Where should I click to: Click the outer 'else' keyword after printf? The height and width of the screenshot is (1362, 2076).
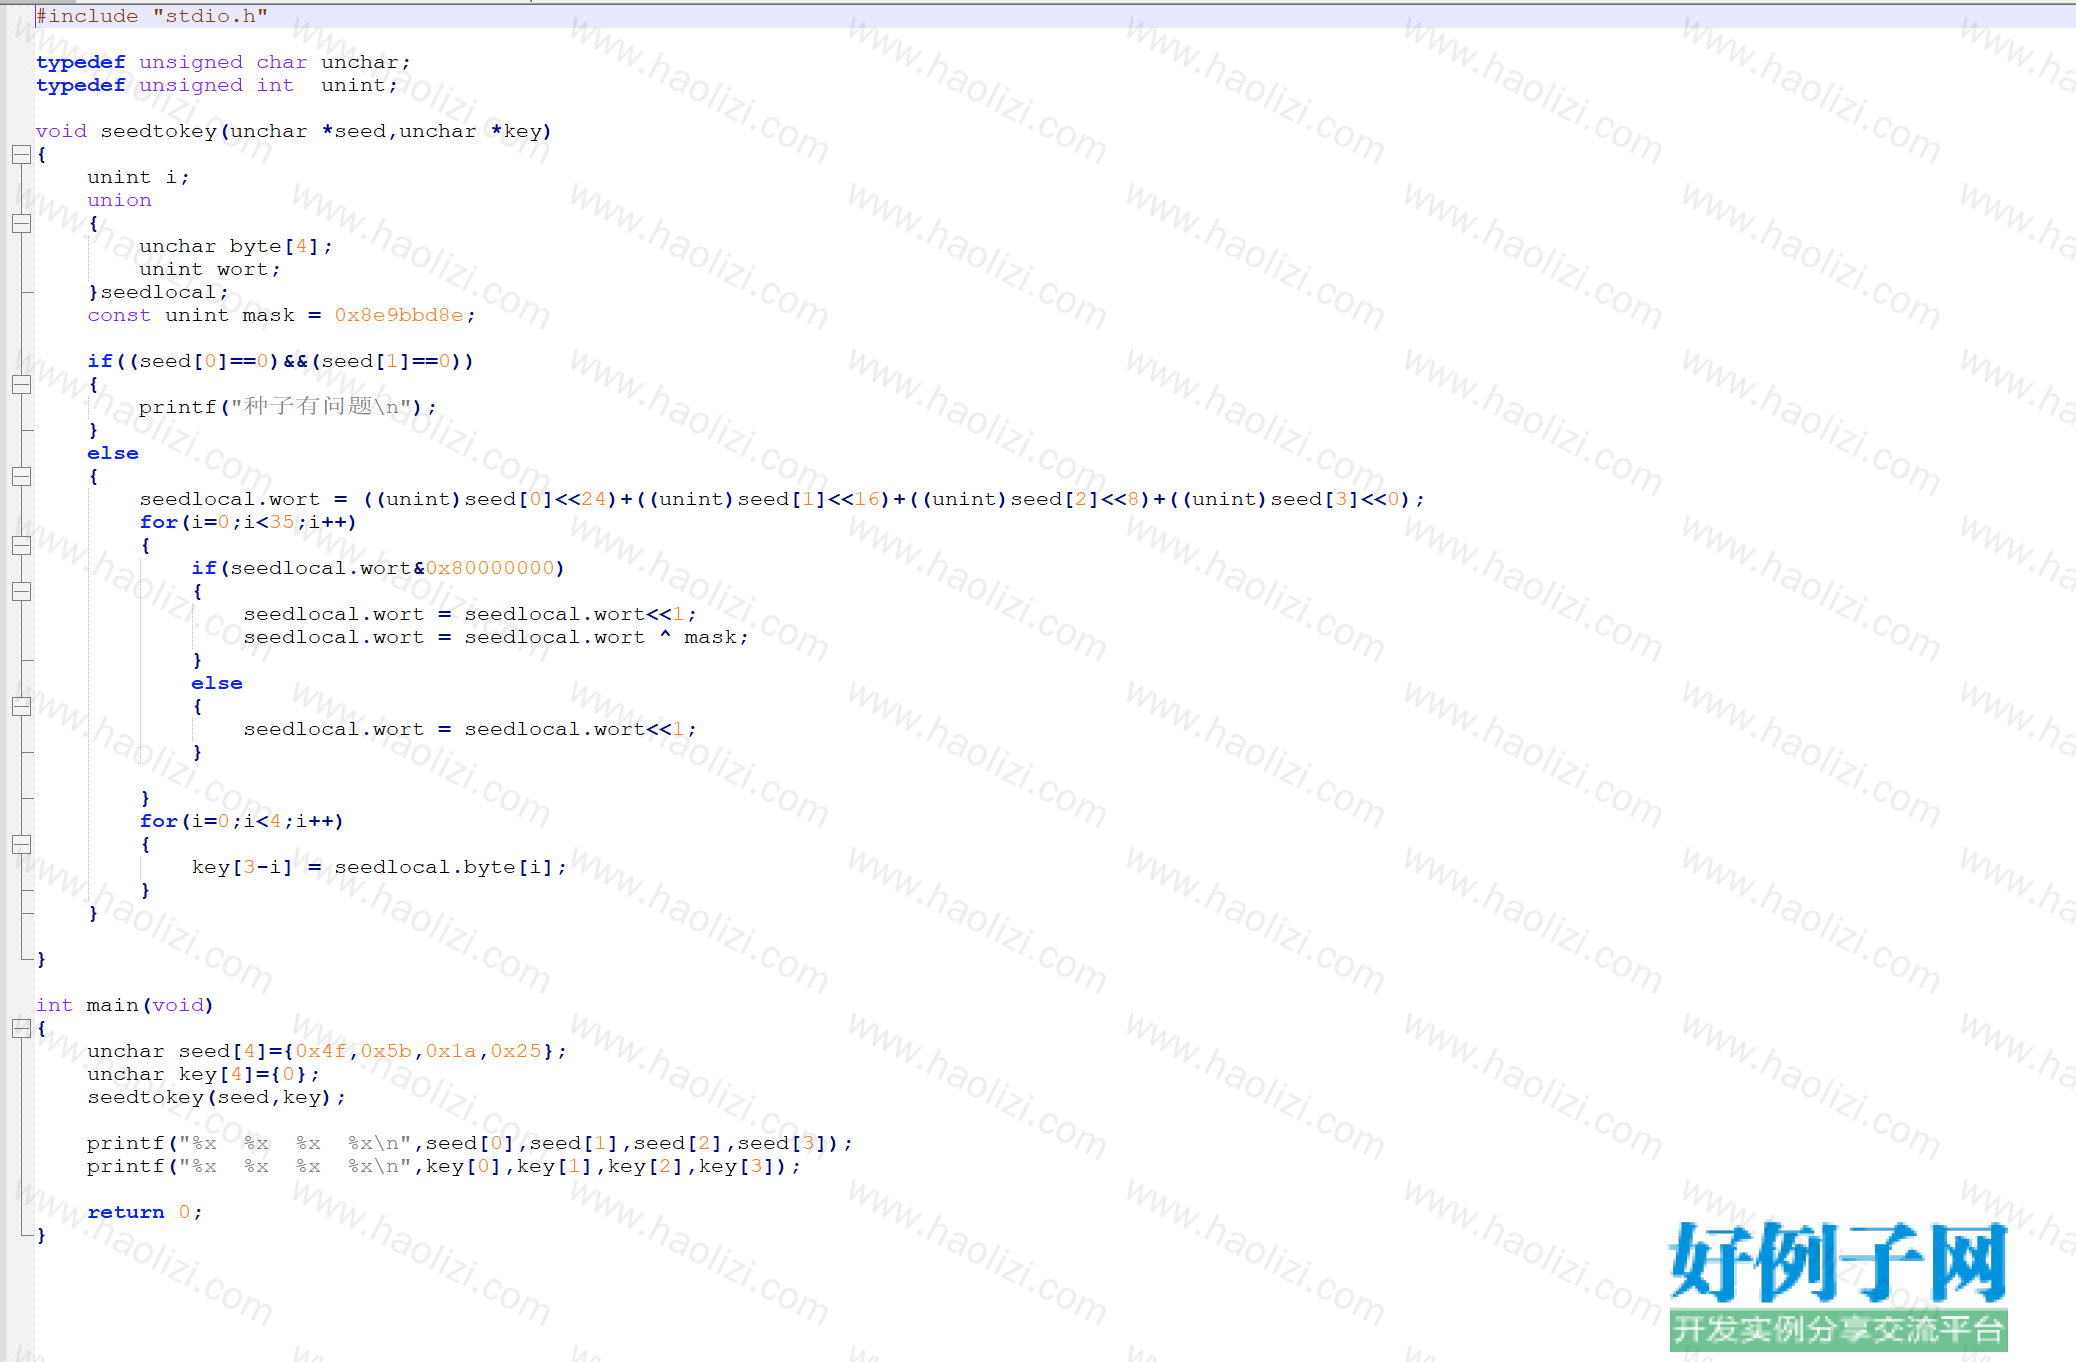point(113,453)
